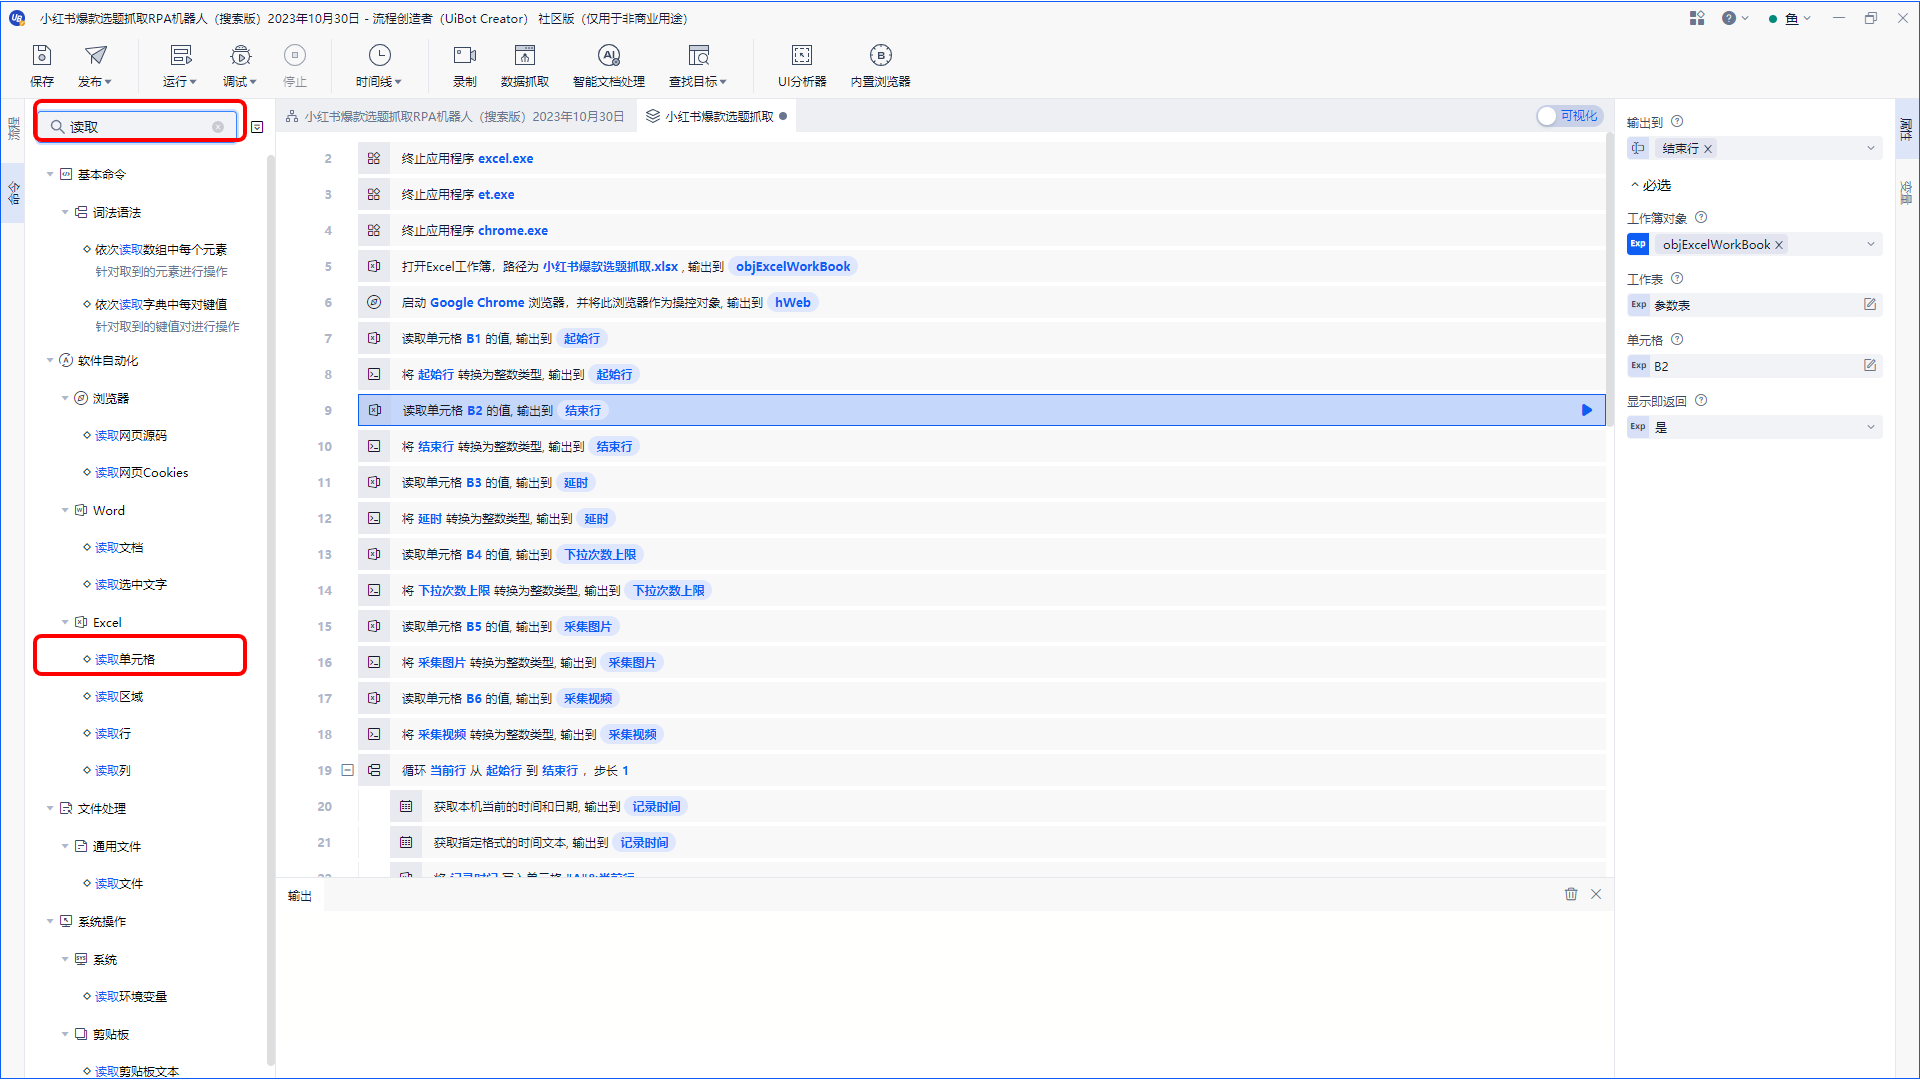Edit the 工作表 value with pencil icon

coord(1870,305)
